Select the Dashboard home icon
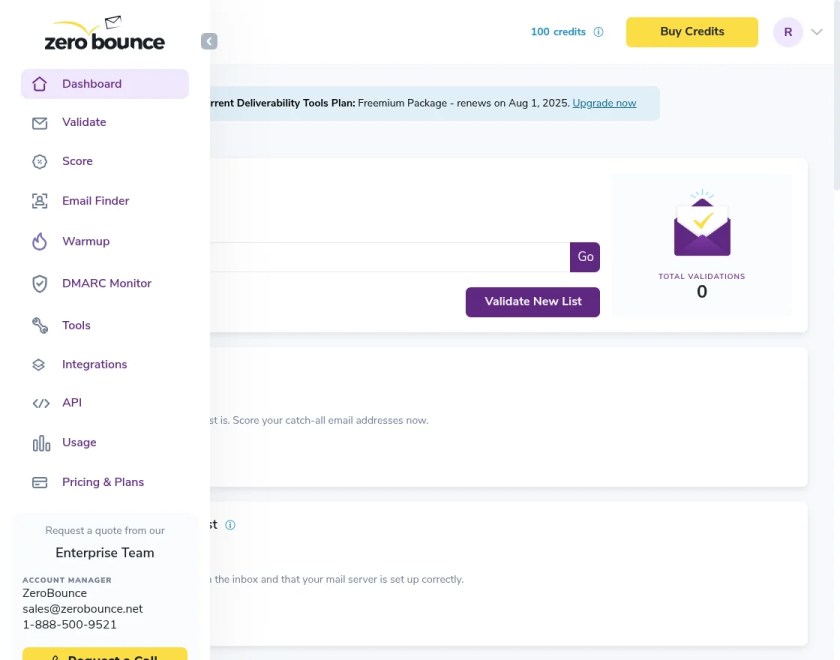This screenshot has width=840, height=660. click(40, 84)
